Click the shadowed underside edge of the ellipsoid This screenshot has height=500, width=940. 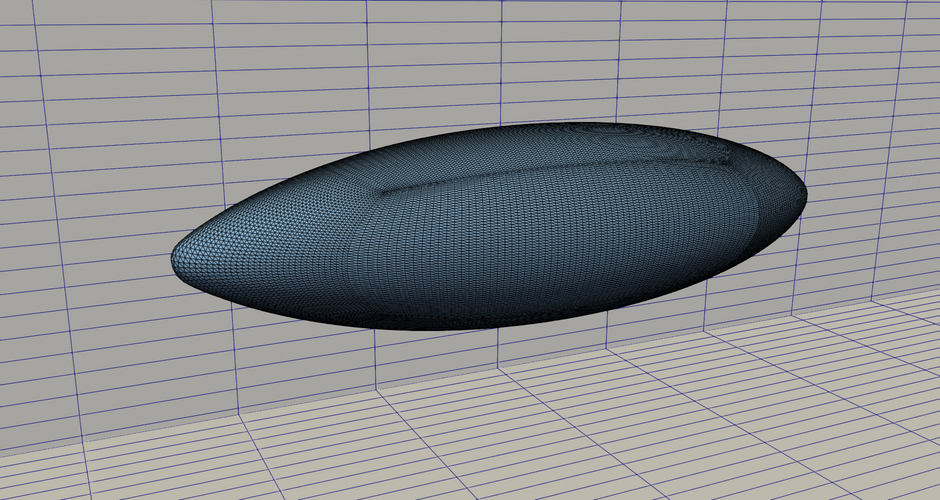[x=480, y=321]
